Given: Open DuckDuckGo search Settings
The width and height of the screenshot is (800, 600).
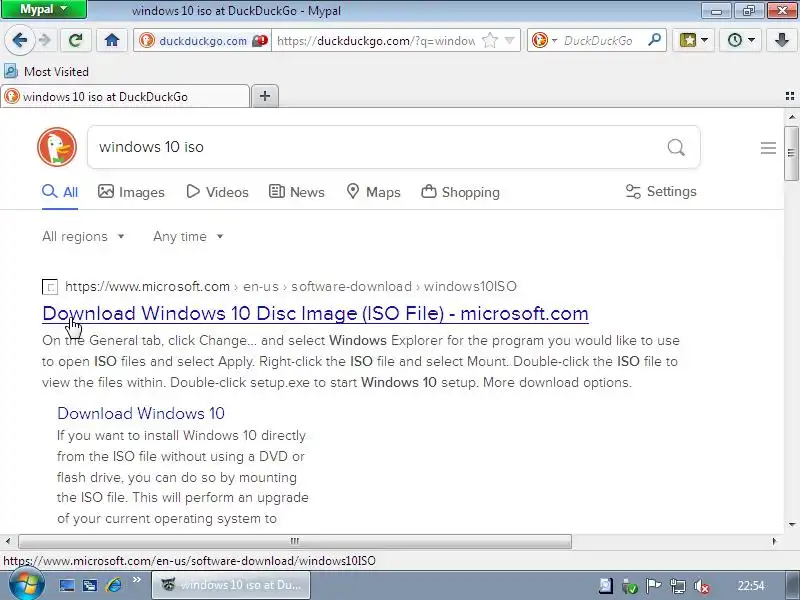Looking at the screenshot, I should coord(661,191).
